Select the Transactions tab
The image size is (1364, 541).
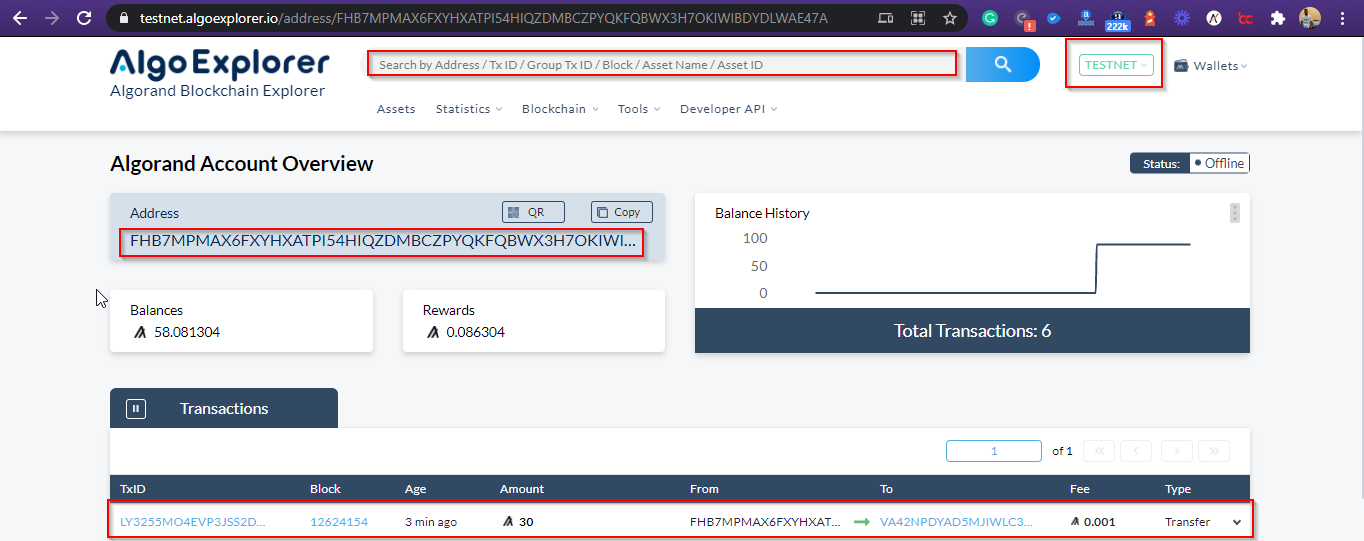224,408
